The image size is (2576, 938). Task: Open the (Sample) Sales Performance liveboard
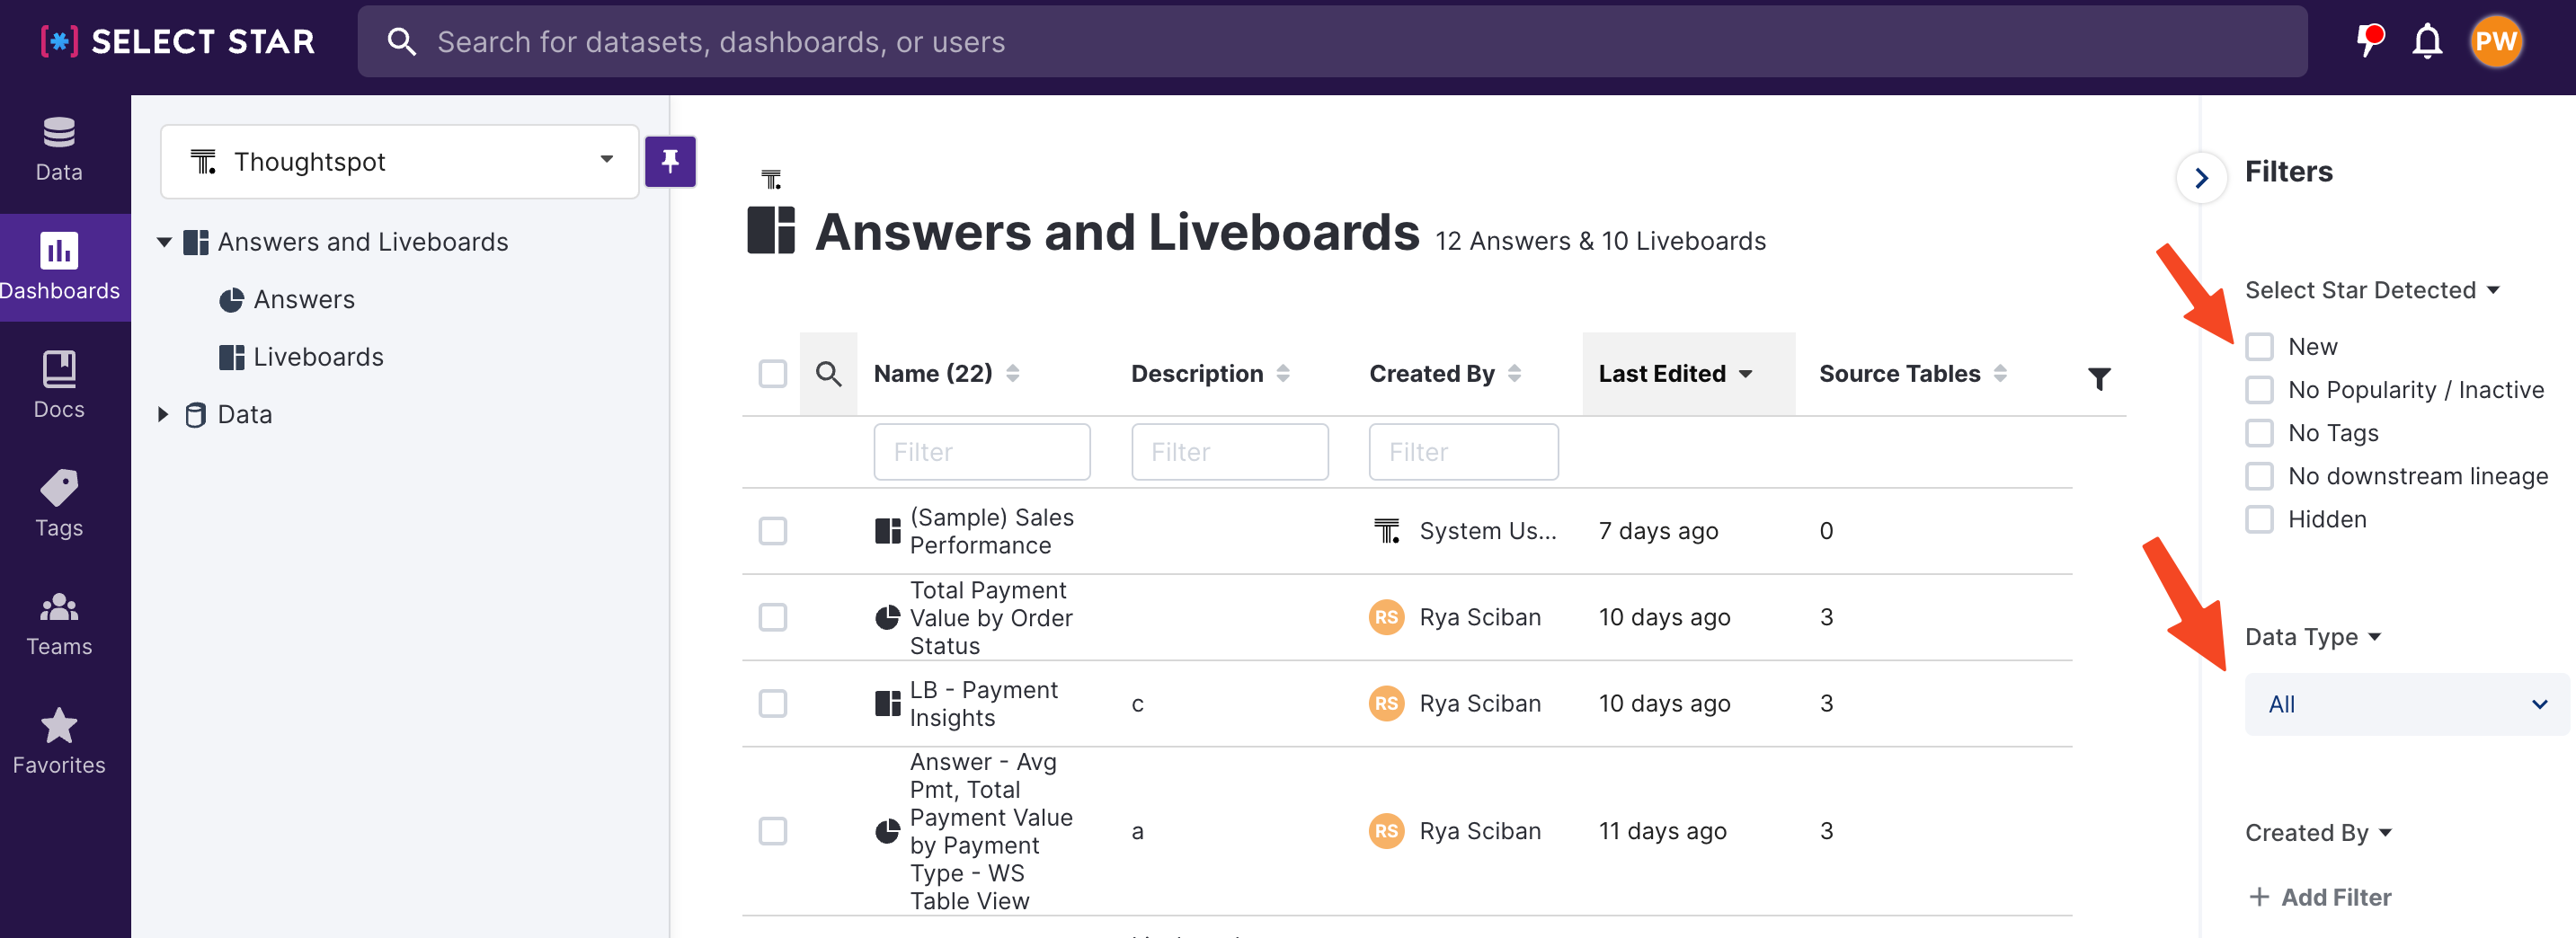990,531
